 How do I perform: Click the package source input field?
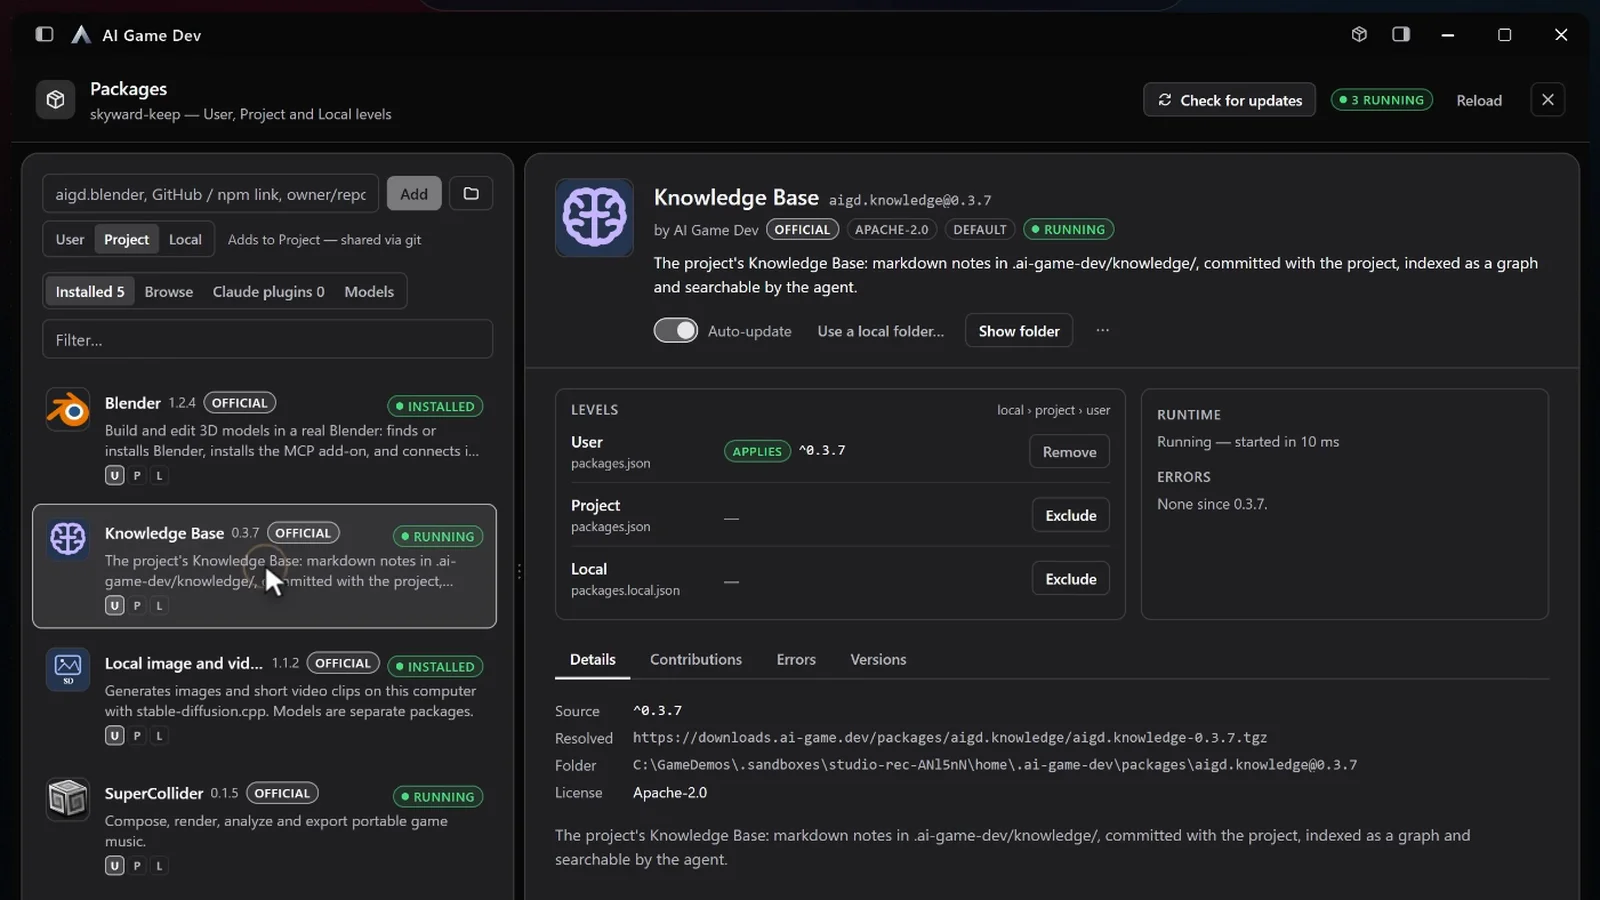[211, 194]
